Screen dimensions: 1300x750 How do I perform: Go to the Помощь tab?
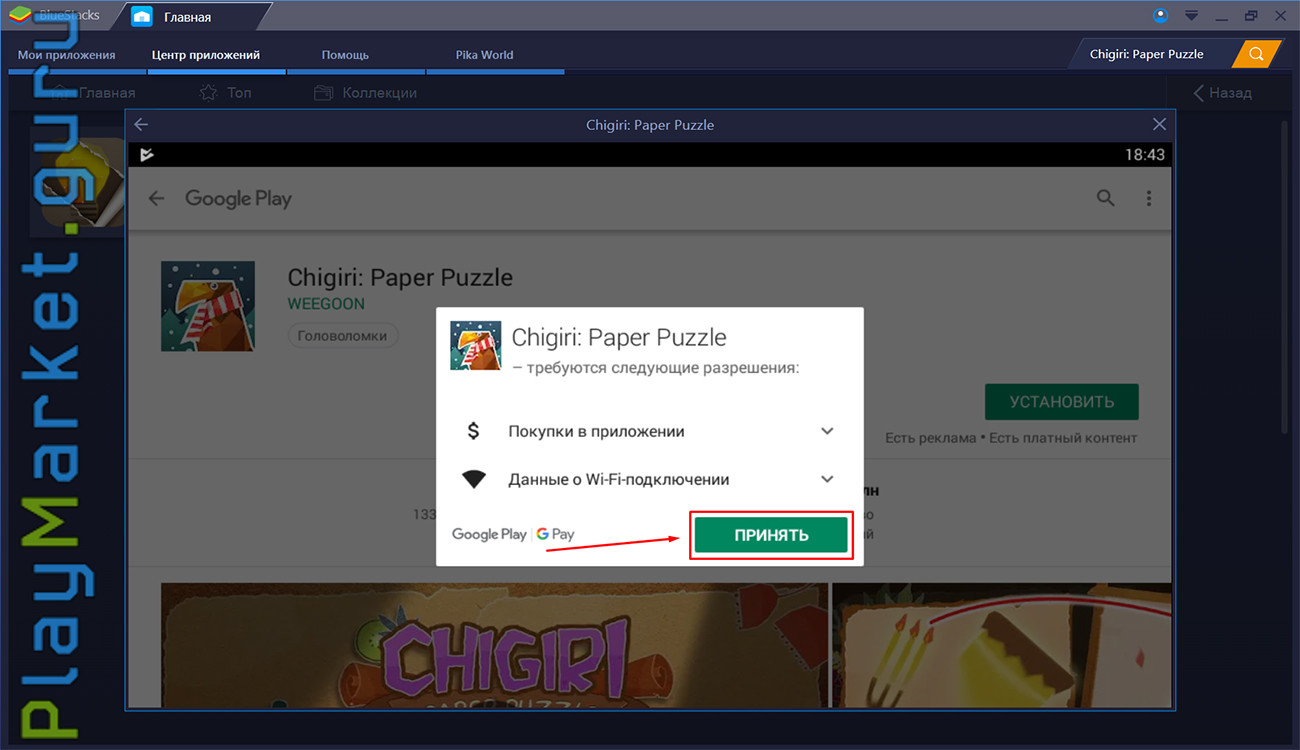click(345, 55)
